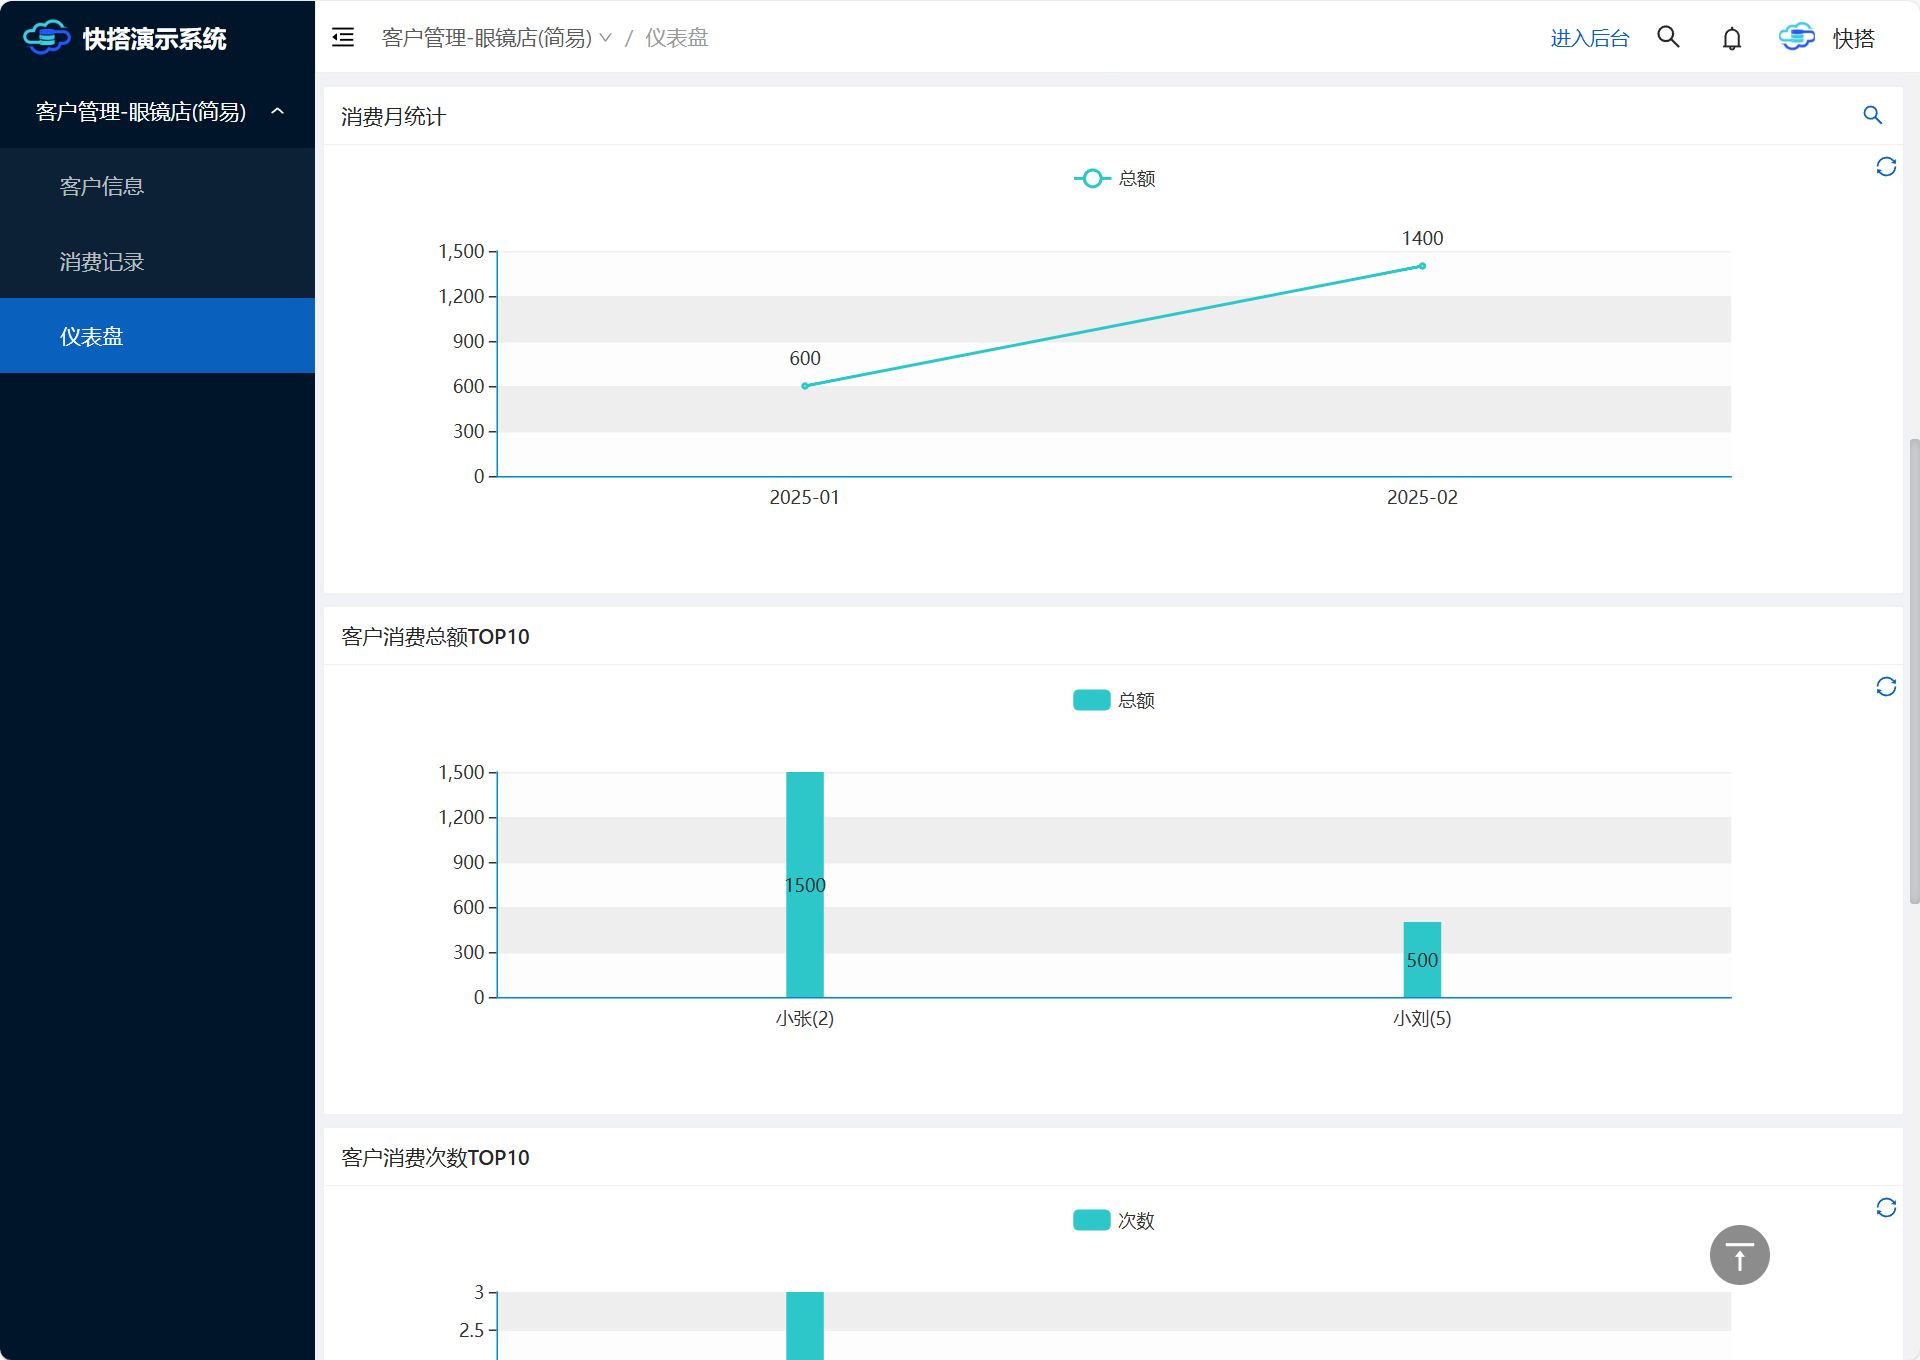This screenshot has width=1920, height=1360.
Task: Click the 小刘(5) bar showing 500
Action: pos(1422,959)
